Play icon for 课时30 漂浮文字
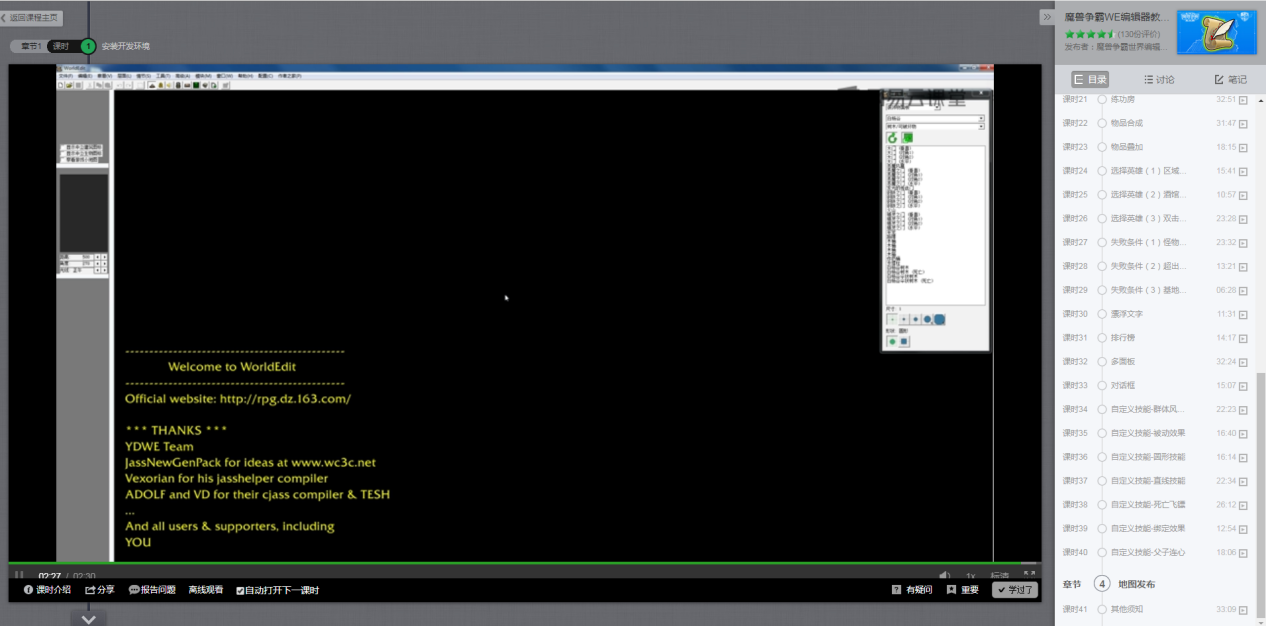The height and width of the screenshot is (626, 1266). click(x=1244, y=314)
